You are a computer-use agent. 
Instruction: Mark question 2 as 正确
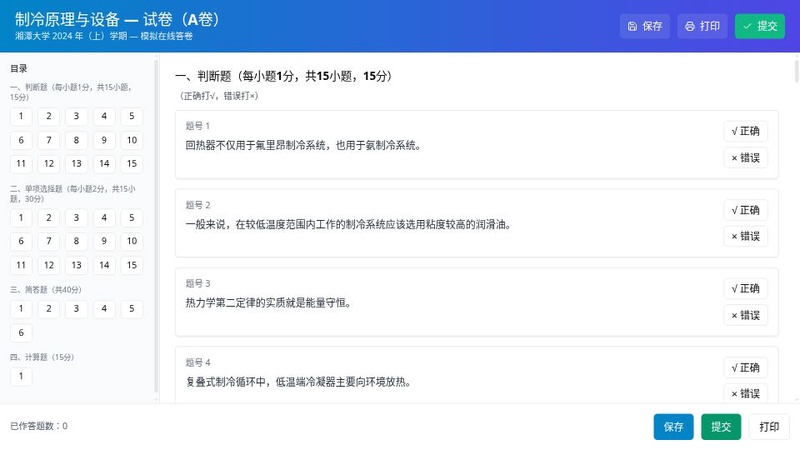[x=745, y=210]
